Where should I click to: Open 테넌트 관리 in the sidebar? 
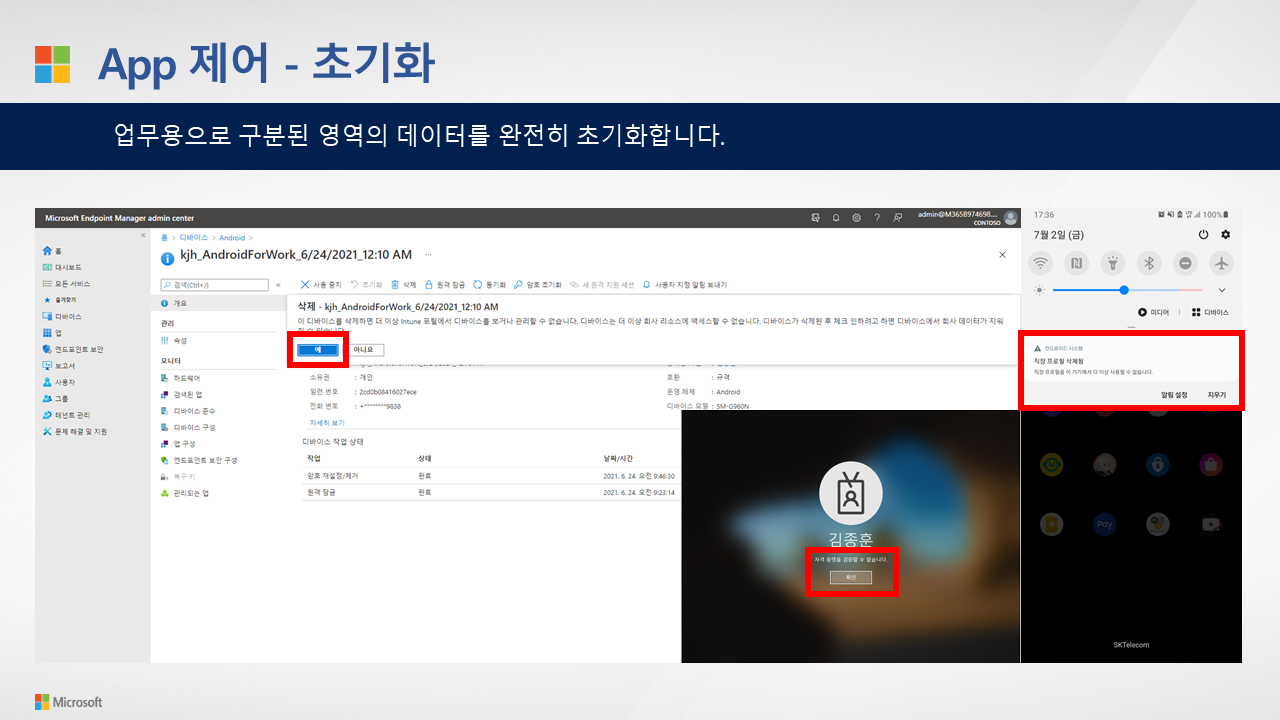[66, 414]
